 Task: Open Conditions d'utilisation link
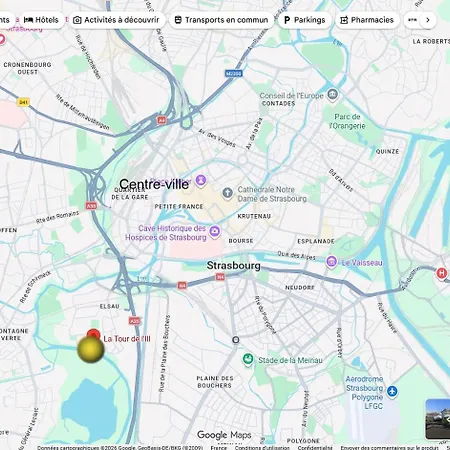(x=262, y=447)
